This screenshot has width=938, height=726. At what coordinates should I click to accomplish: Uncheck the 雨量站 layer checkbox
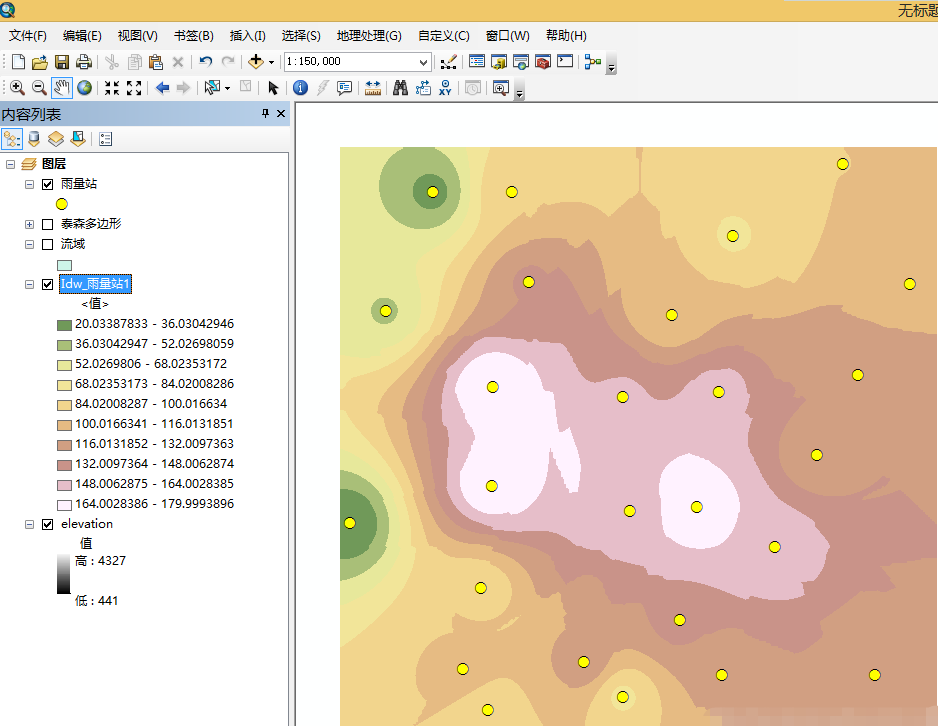click(x=47, y=184)
